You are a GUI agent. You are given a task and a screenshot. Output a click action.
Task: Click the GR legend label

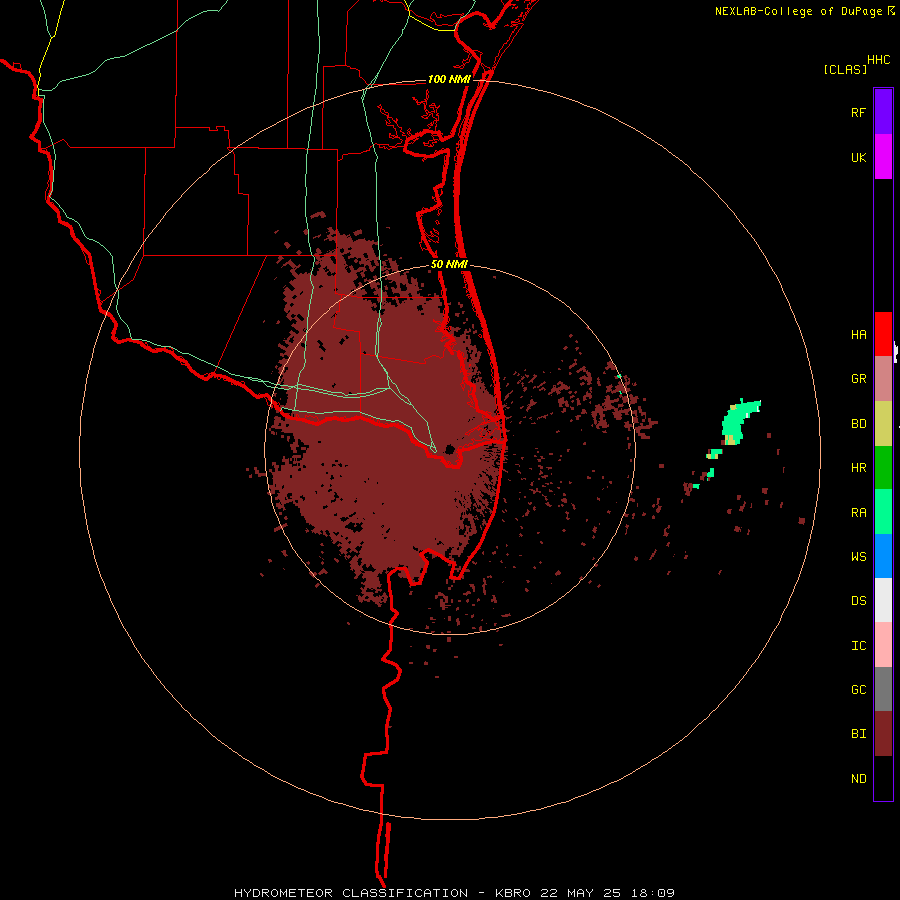[x=858, y=379]
